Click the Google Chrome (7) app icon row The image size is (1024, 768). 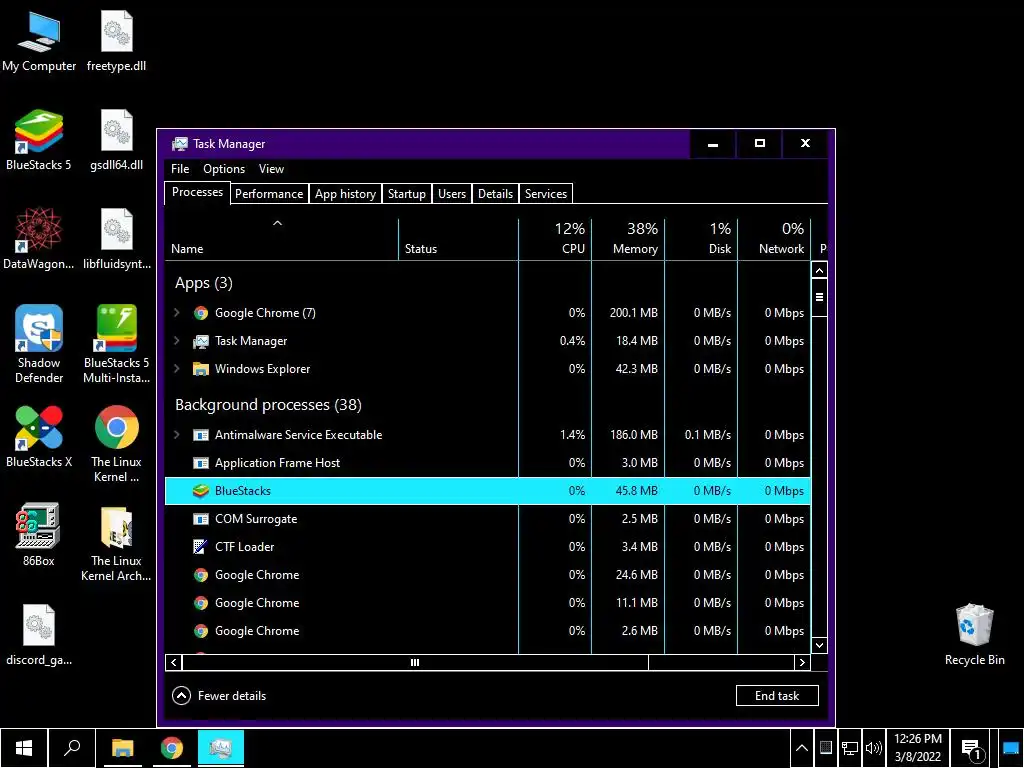(488, 313)
